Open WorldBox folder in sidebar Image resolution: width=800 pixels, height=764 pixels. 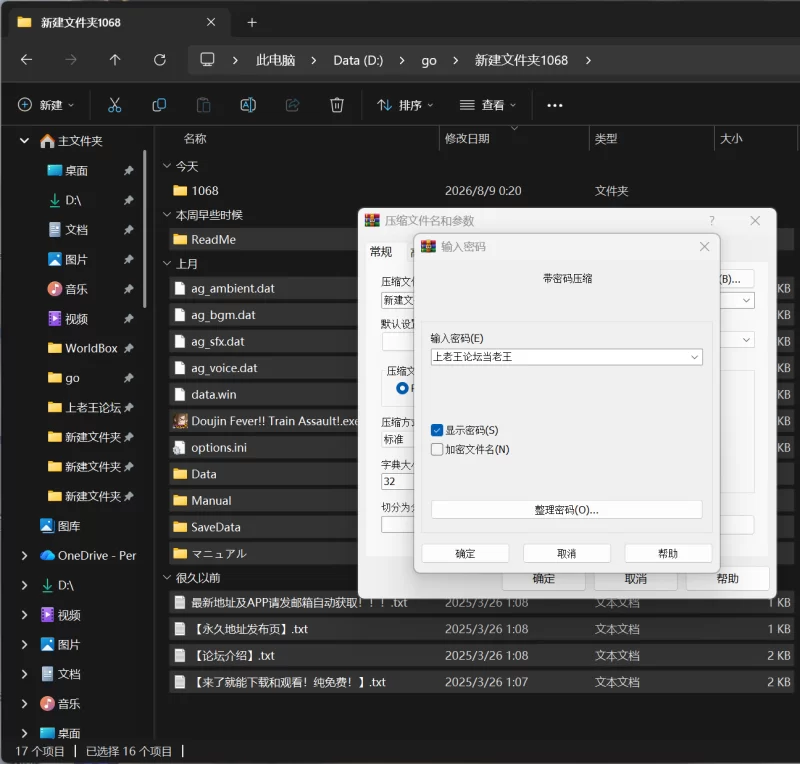pos(91,348)
